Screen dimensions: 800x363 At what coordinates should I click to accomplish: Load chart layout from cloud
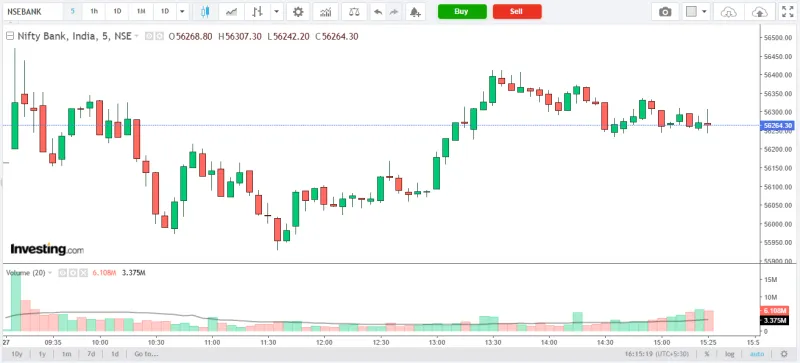point(729,12)
